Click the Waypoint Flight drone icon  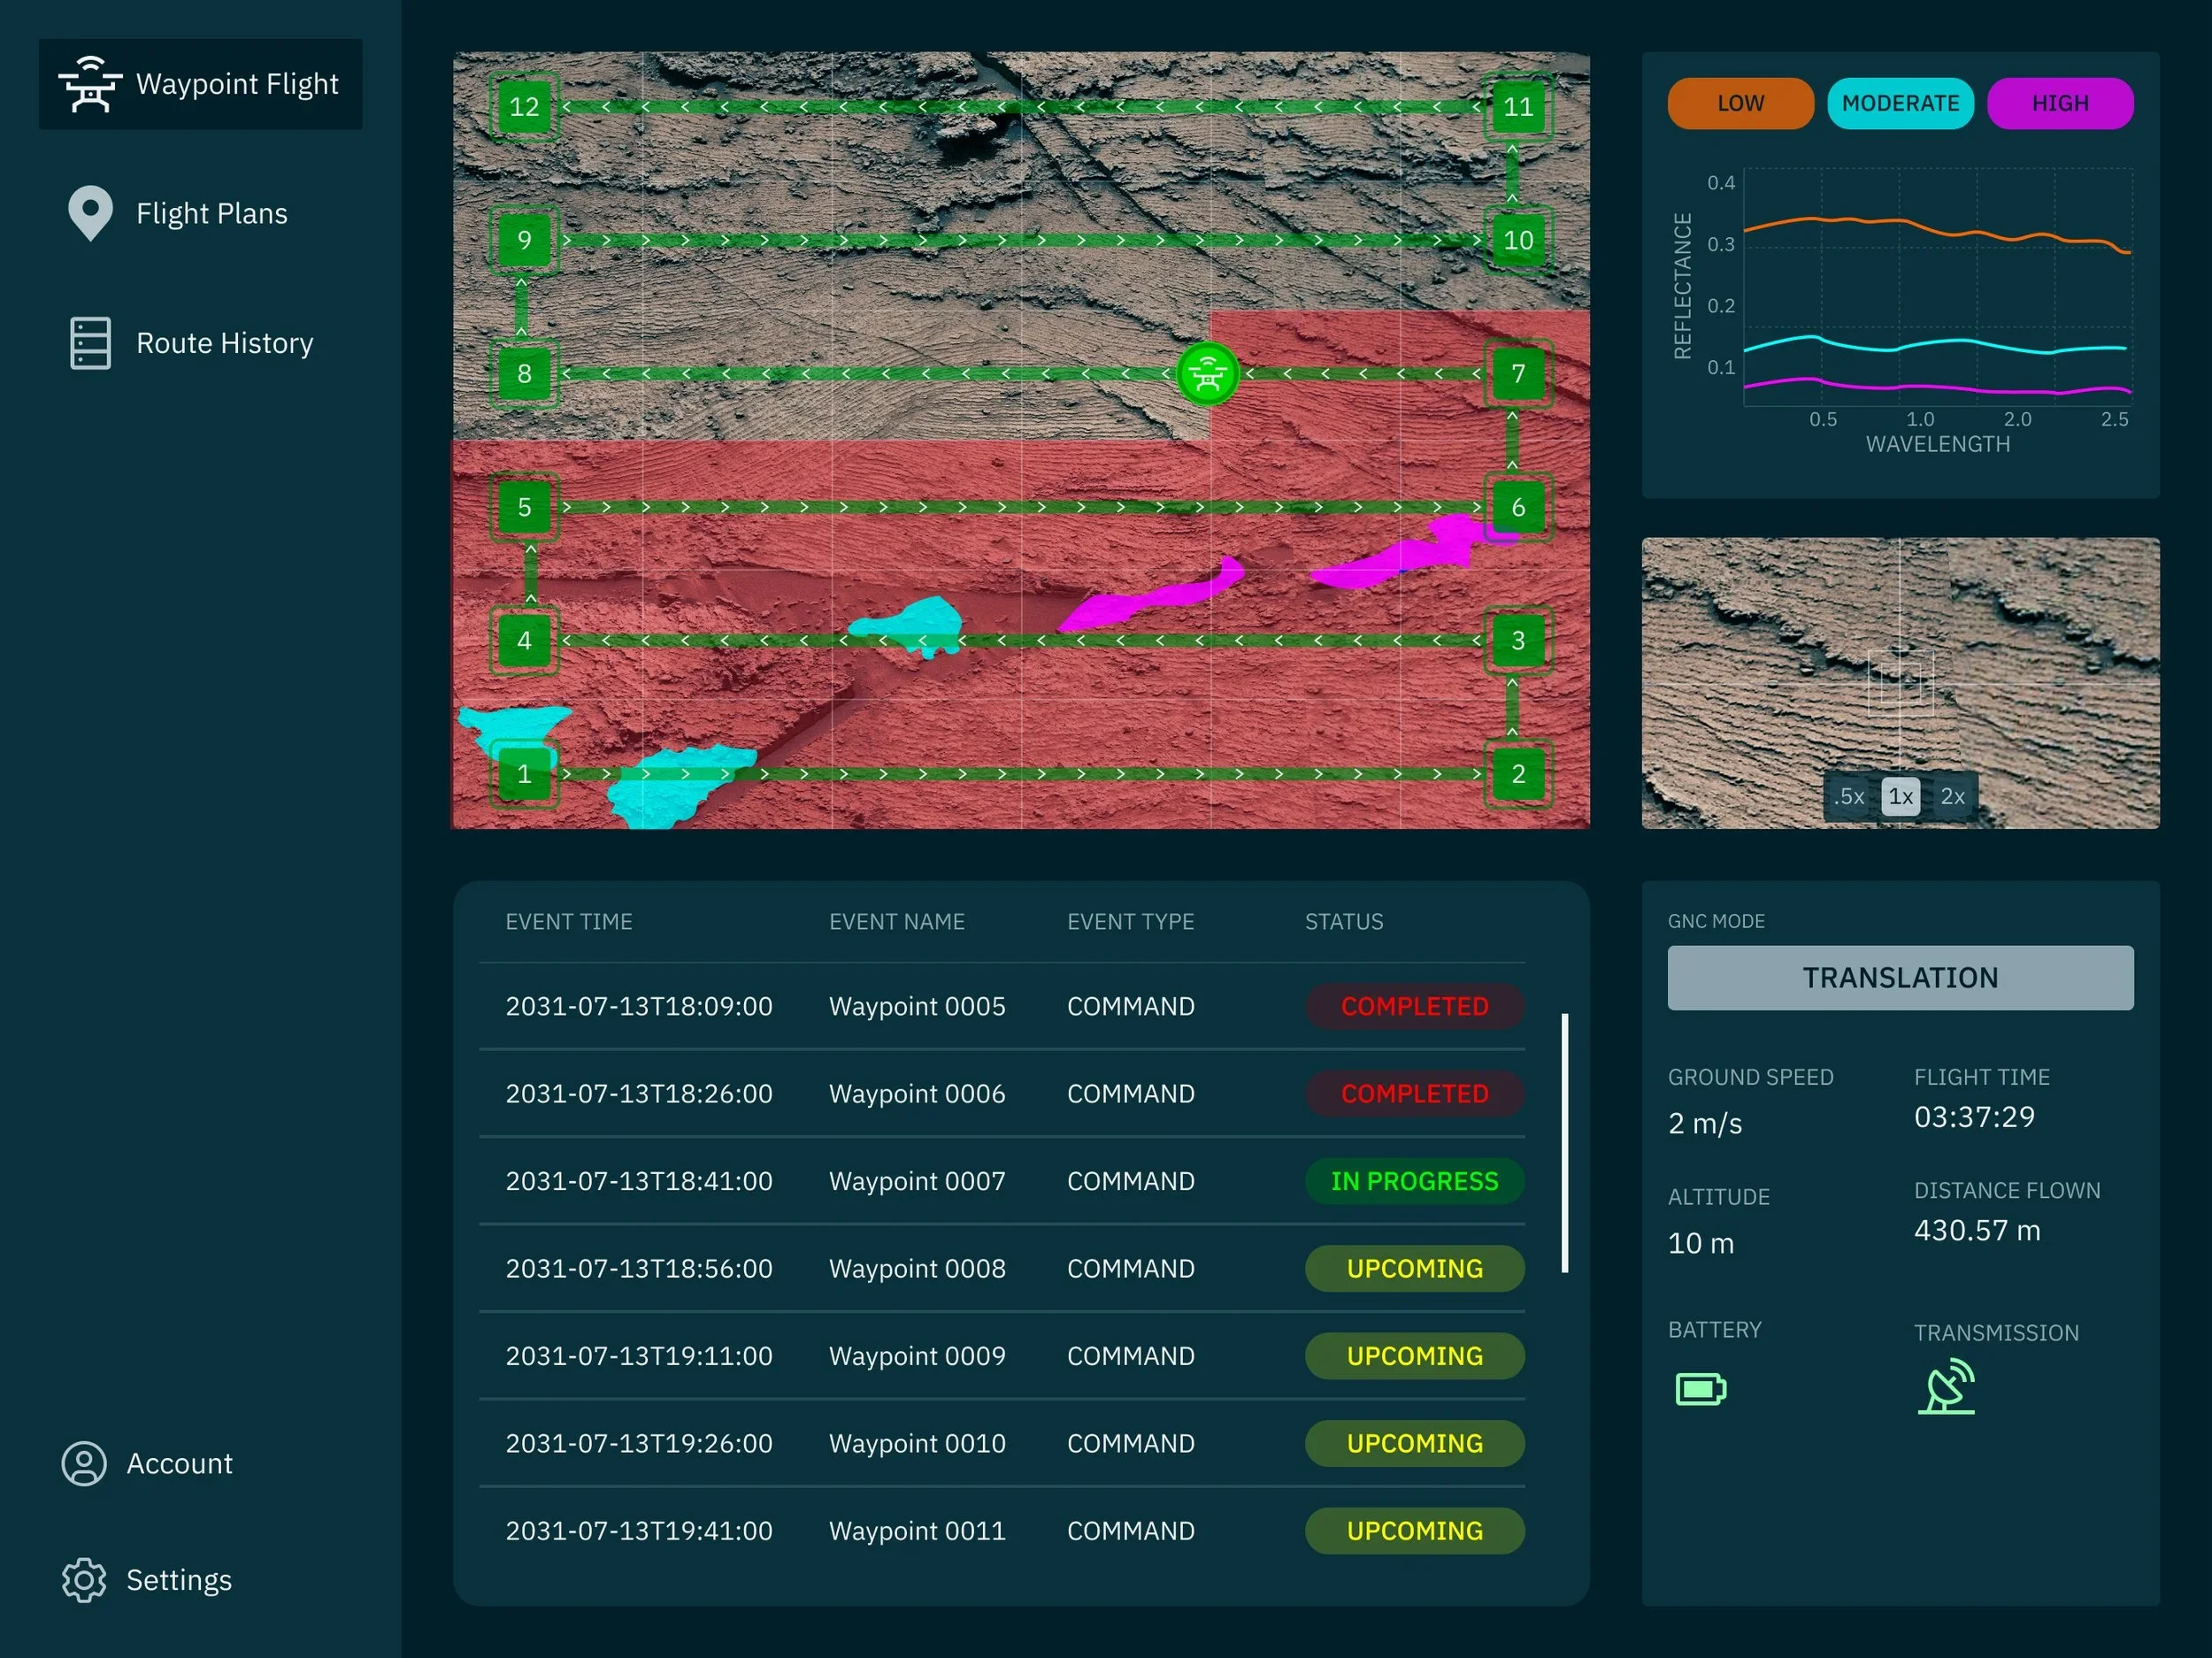tap(90, 84)
